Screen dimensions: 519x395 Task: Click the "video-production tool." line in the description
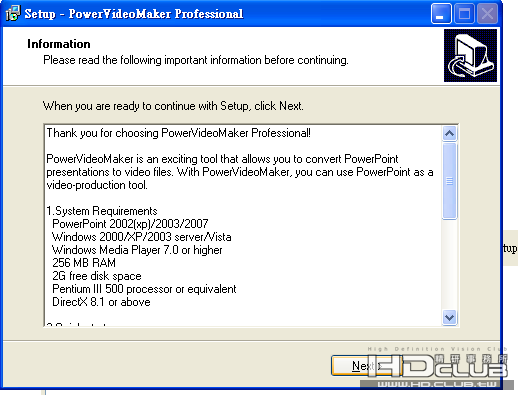97,185
